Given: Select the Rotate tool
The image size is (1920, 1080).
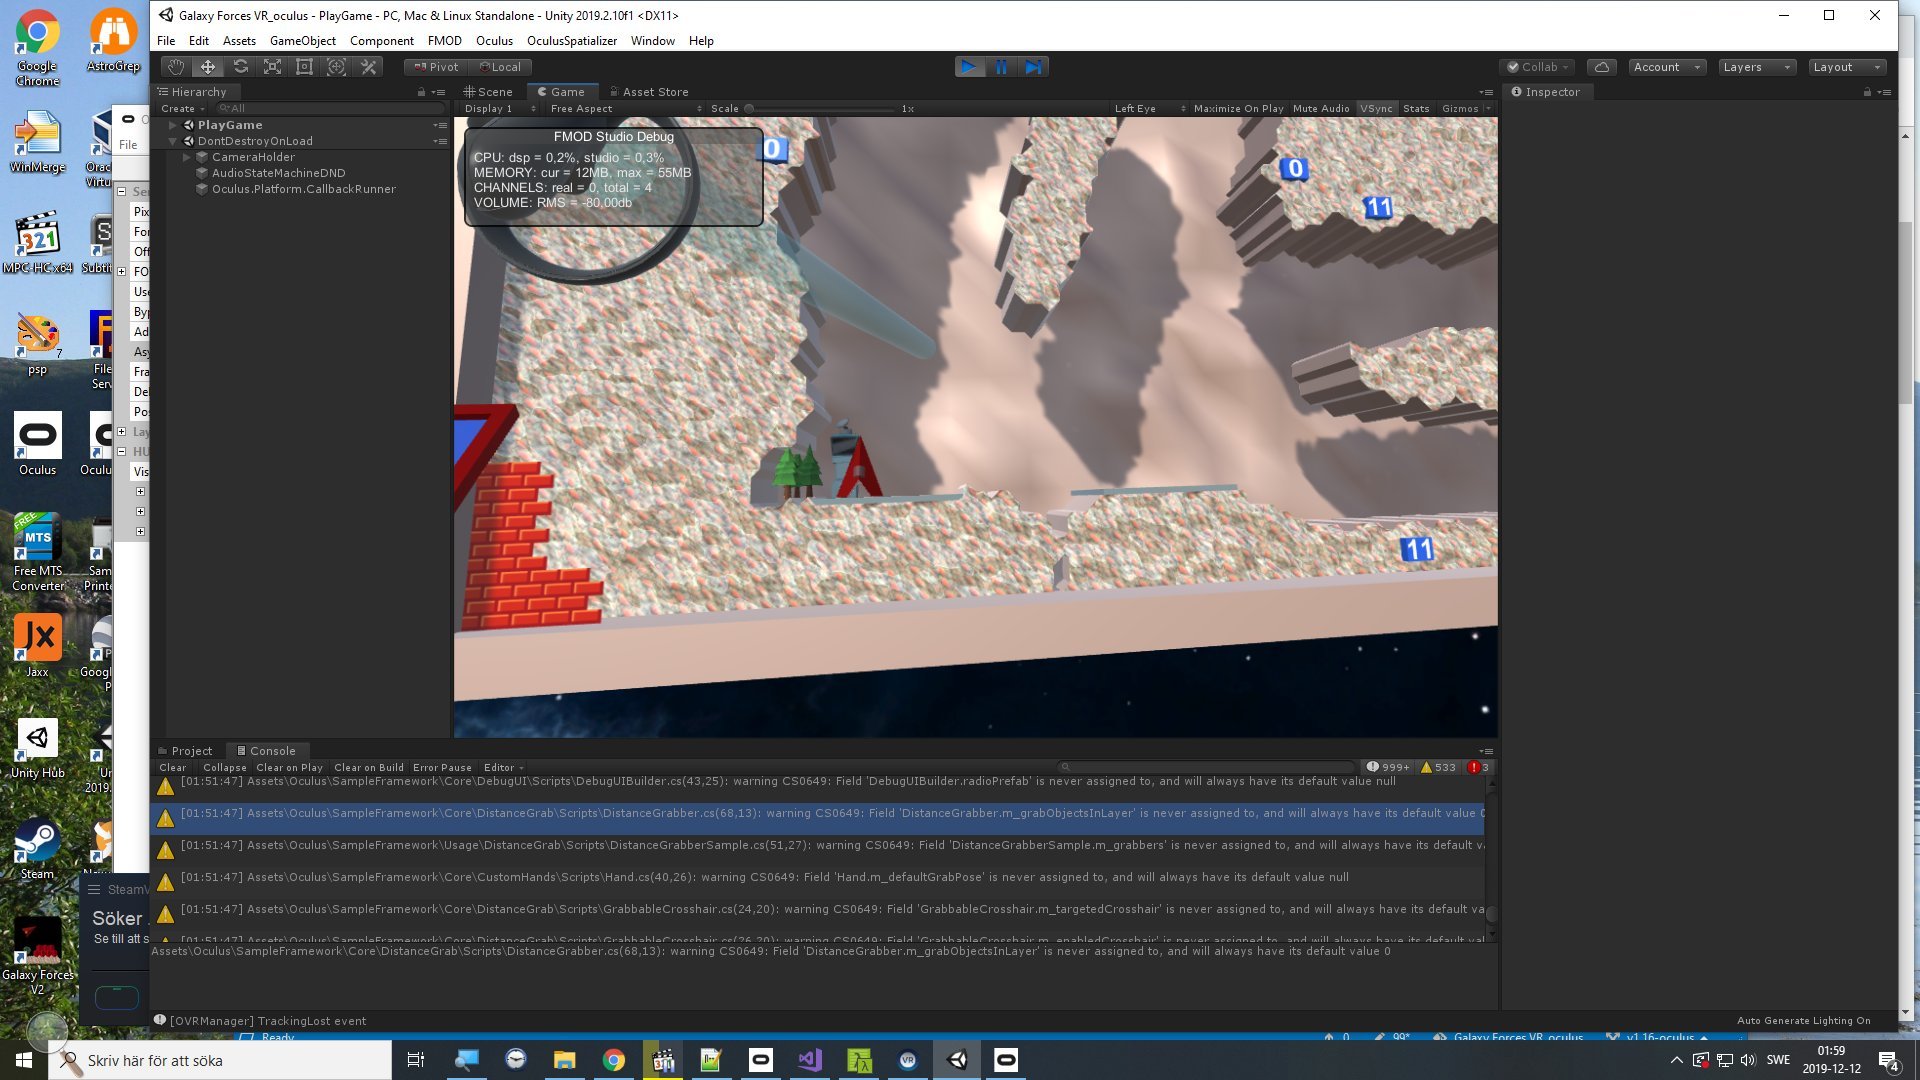Looking at the screenshot, I should [x=240, y=67].
